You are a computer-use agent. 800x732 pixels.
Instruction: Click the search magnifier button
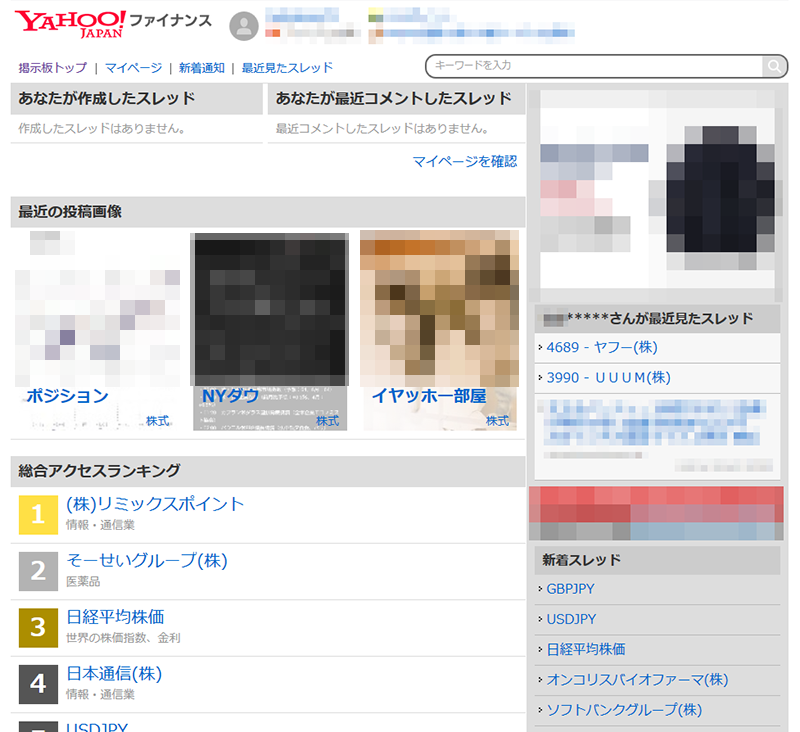774,66
